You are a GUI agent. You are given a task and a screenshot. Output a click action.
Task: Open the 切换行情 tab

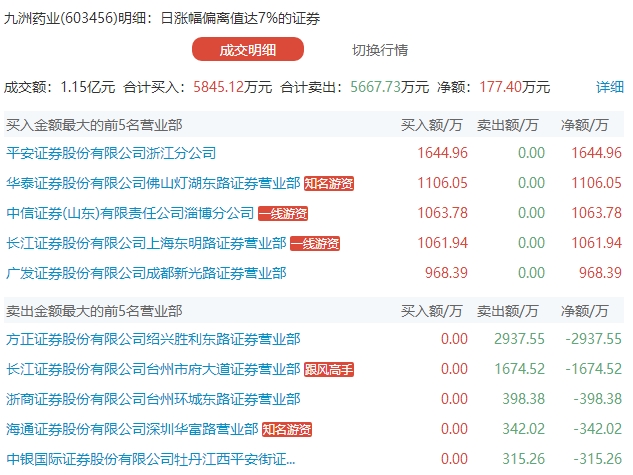click(380, 50)
